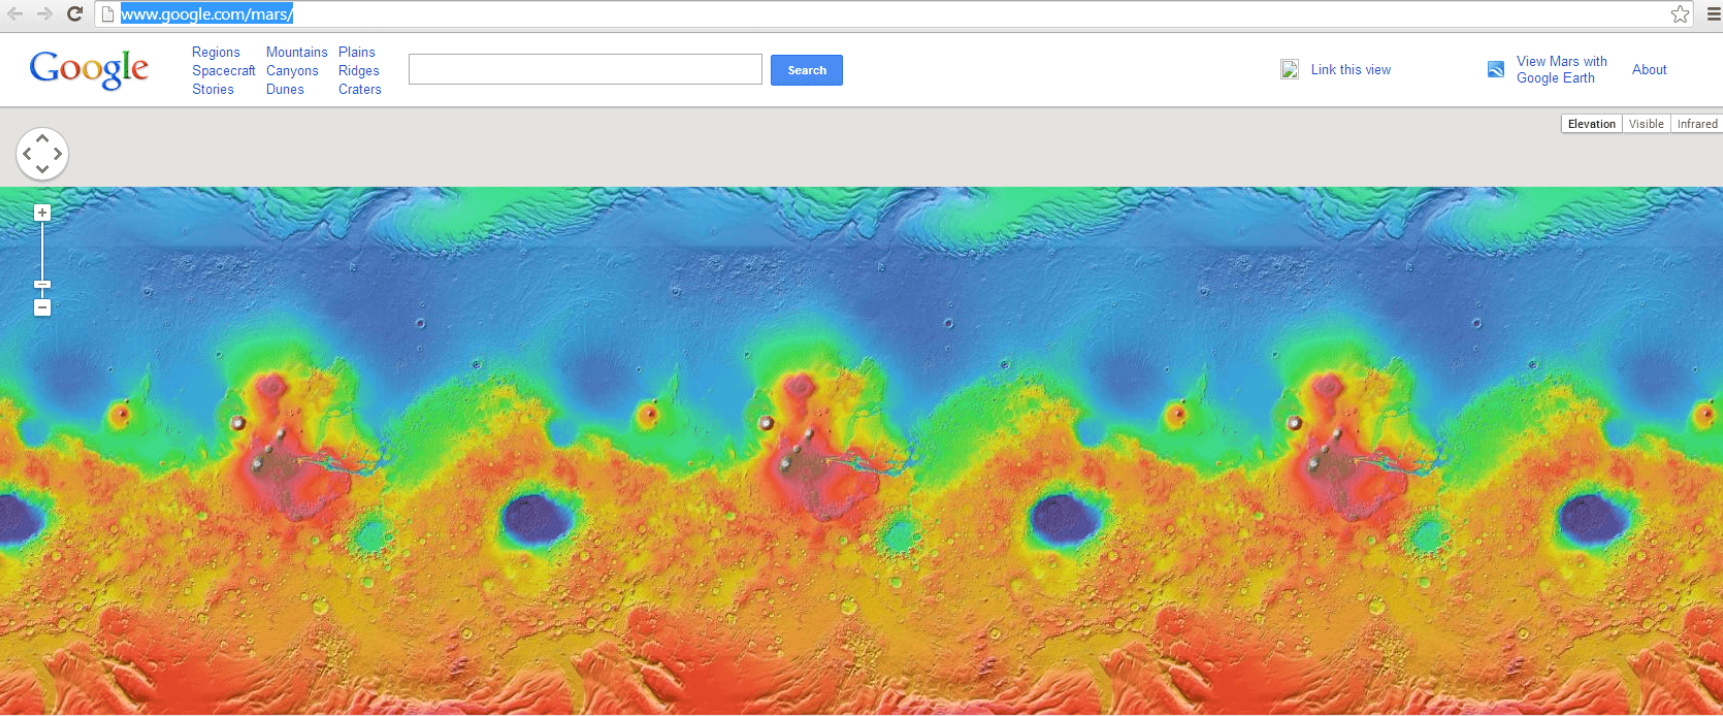Switch map to Visible view
The image size is (1723, 716).
(x=1646, y=124)
